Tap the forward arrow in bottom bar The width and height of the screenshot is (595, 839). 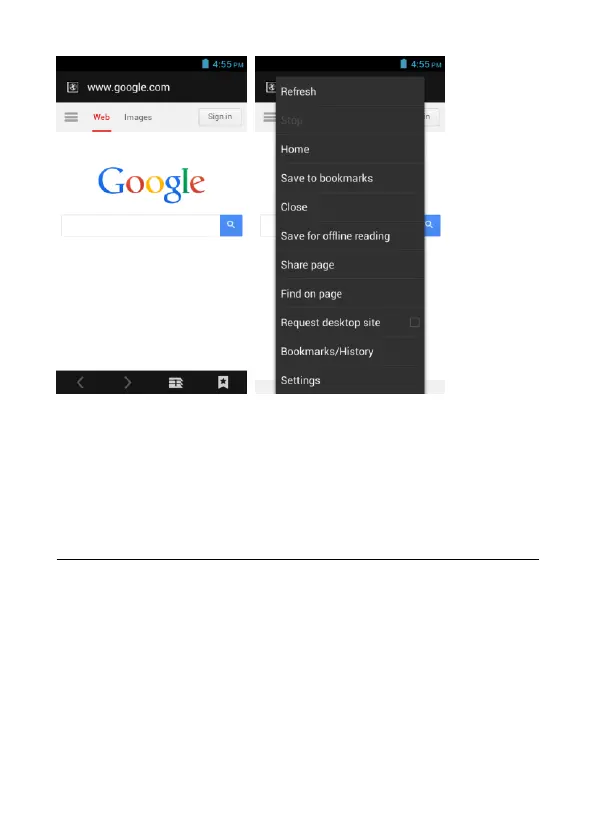click(x=127, y=382)
